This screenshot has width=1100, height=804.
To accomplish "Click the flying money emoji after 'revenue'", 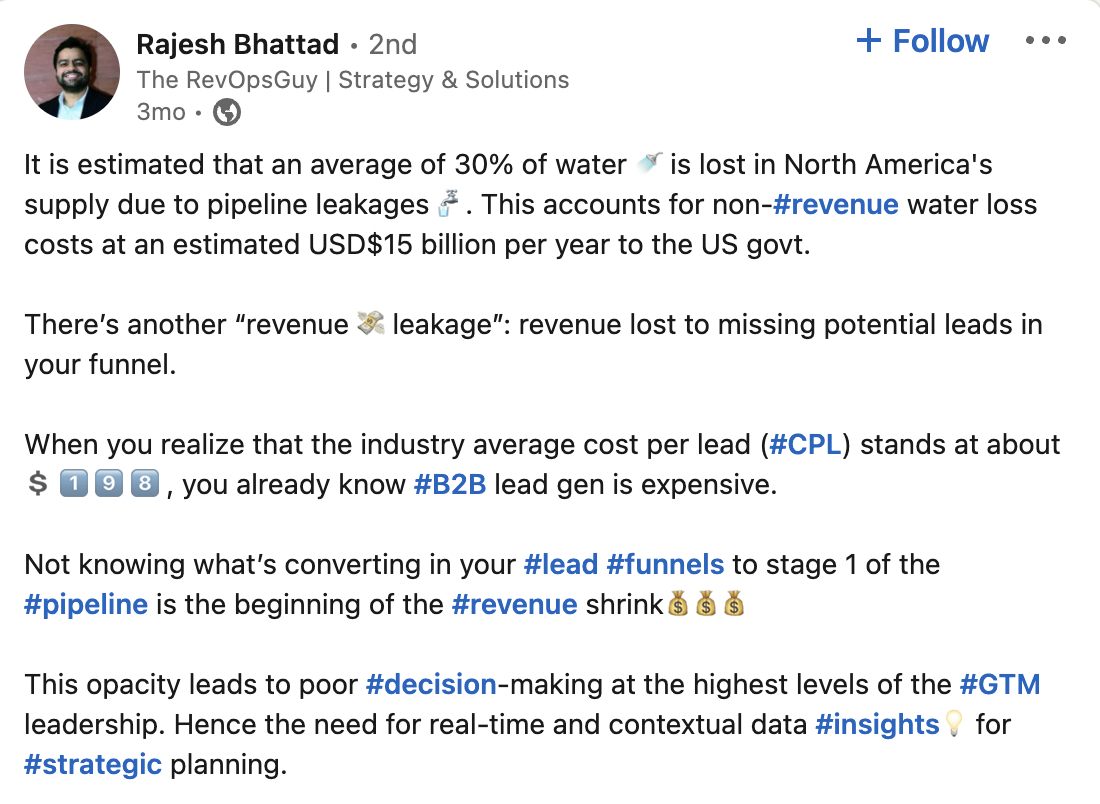I will (371, 325).
